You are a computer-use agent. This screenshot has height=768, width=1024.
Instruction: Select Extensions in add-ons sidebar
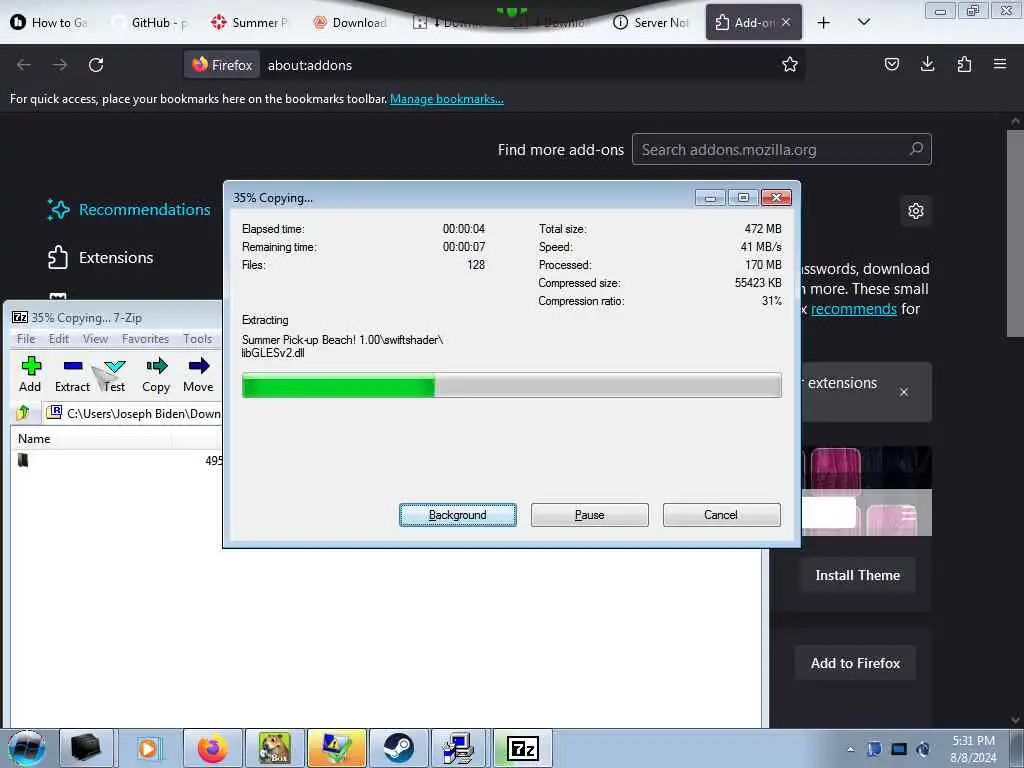point(101,257)
